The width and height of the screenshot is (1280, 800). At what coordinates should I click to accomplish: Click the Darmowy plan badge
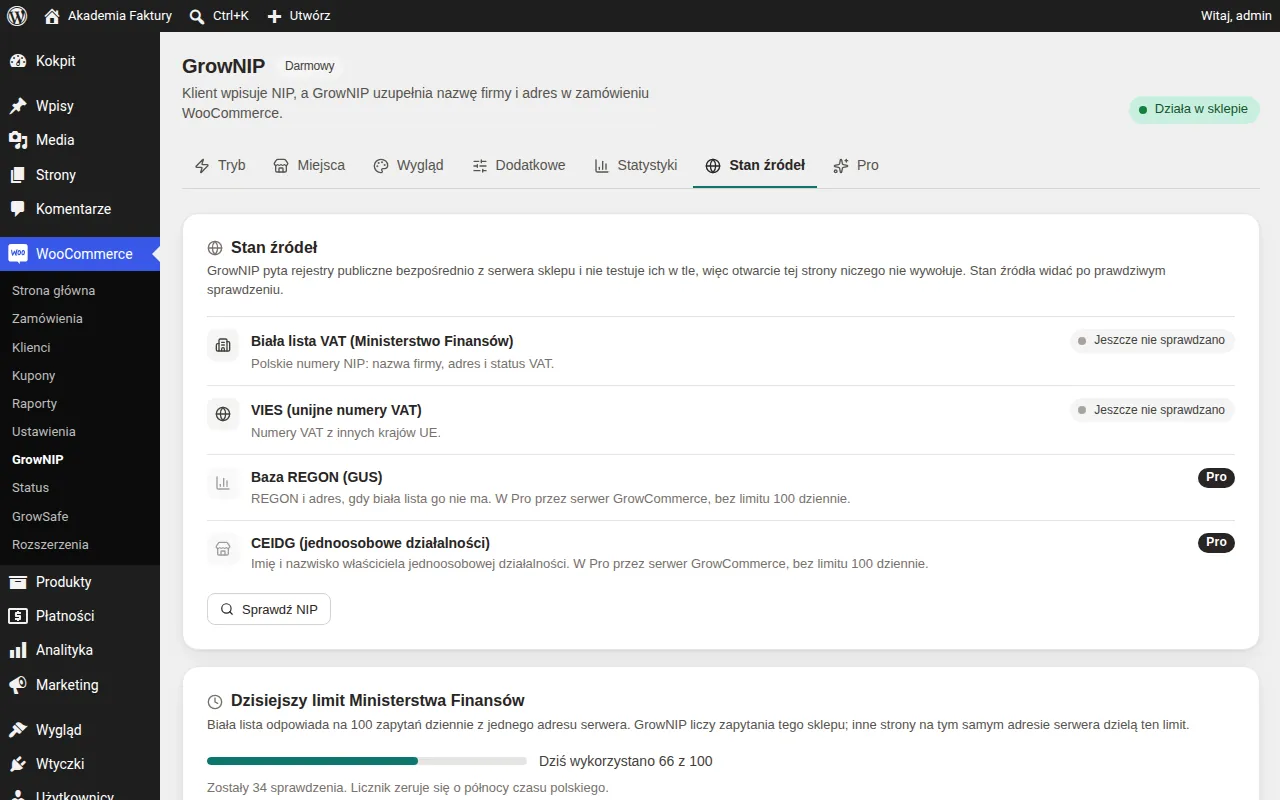[309, 66]
